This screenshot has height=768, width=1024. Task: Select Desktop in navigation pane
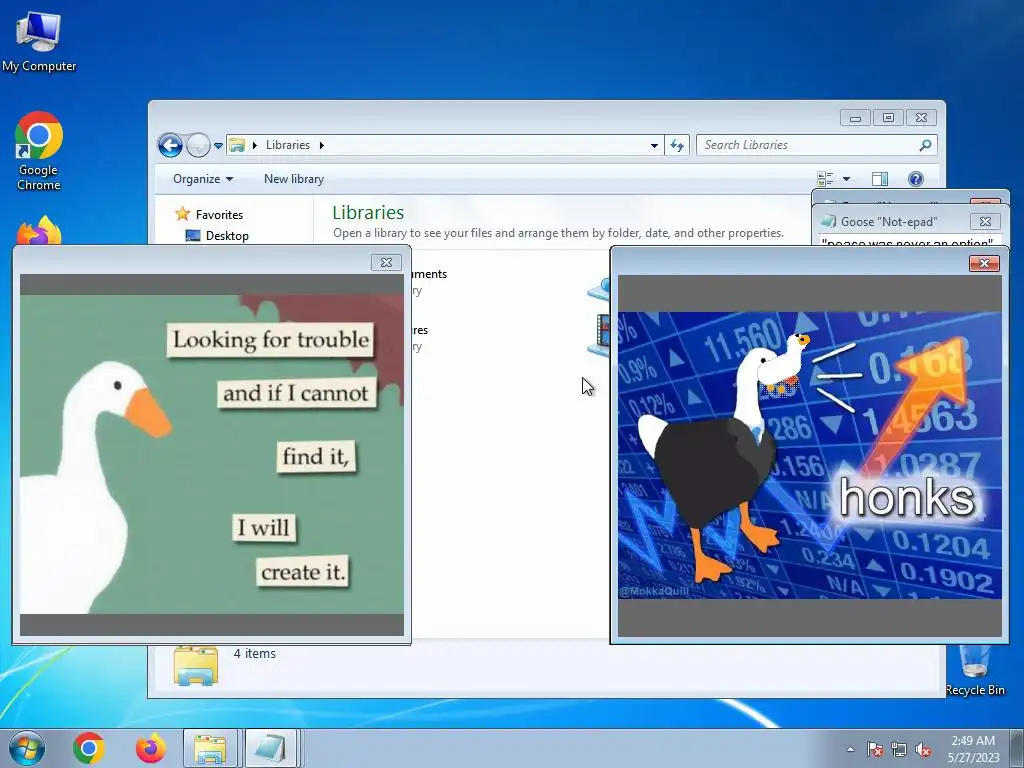point(217,236)
